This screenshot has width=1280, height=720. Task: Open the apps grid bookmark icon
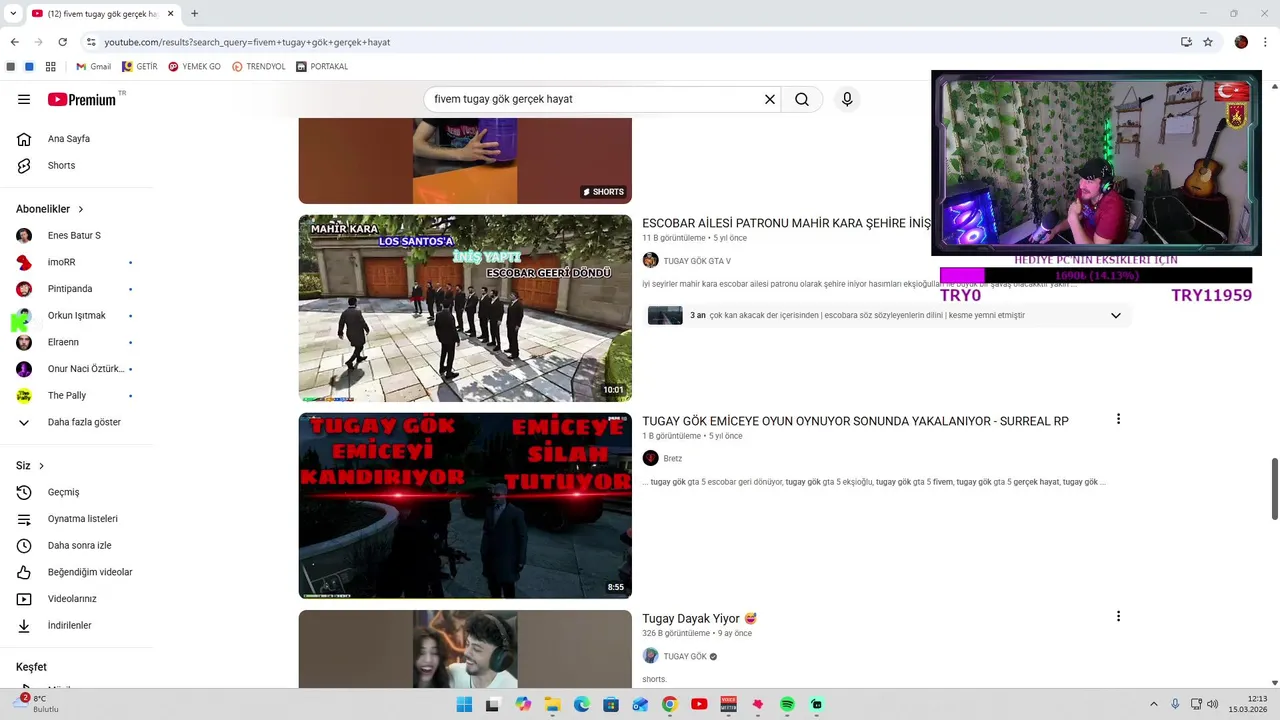pos(51,67)
